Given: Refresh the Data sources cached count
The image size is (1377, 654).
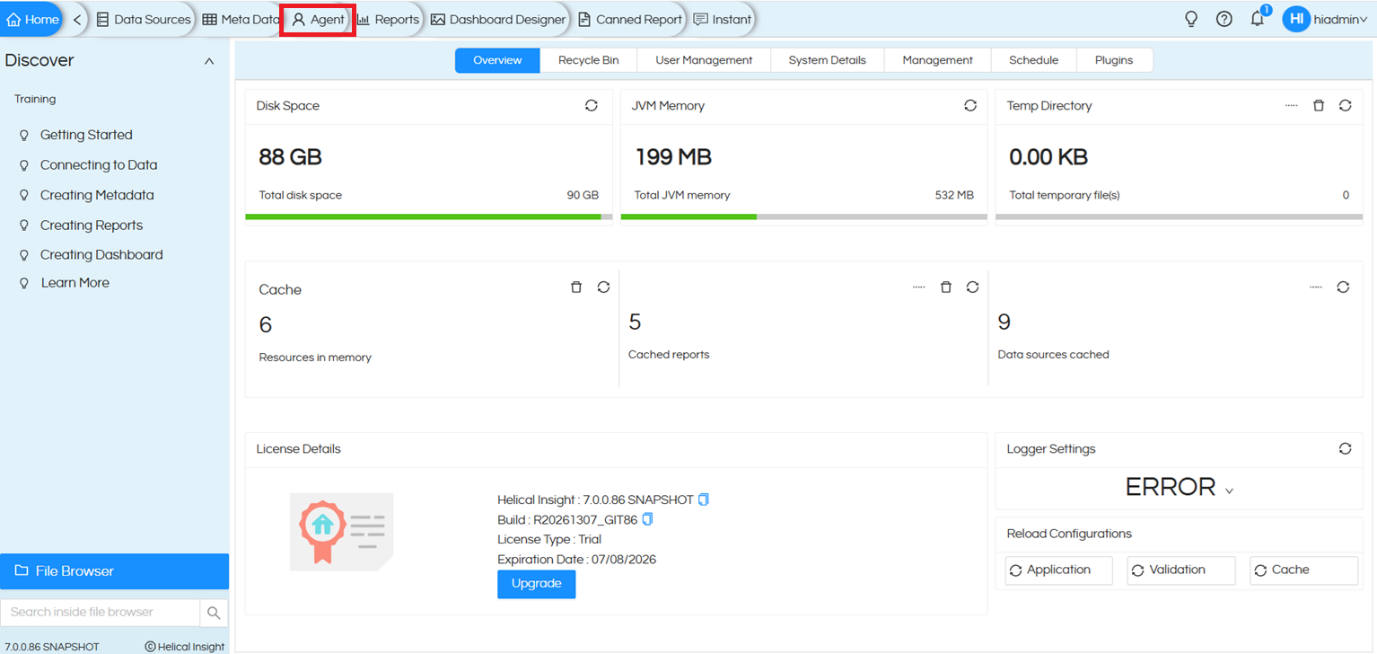Looking at the screenshot, I should pos(1343,287).
